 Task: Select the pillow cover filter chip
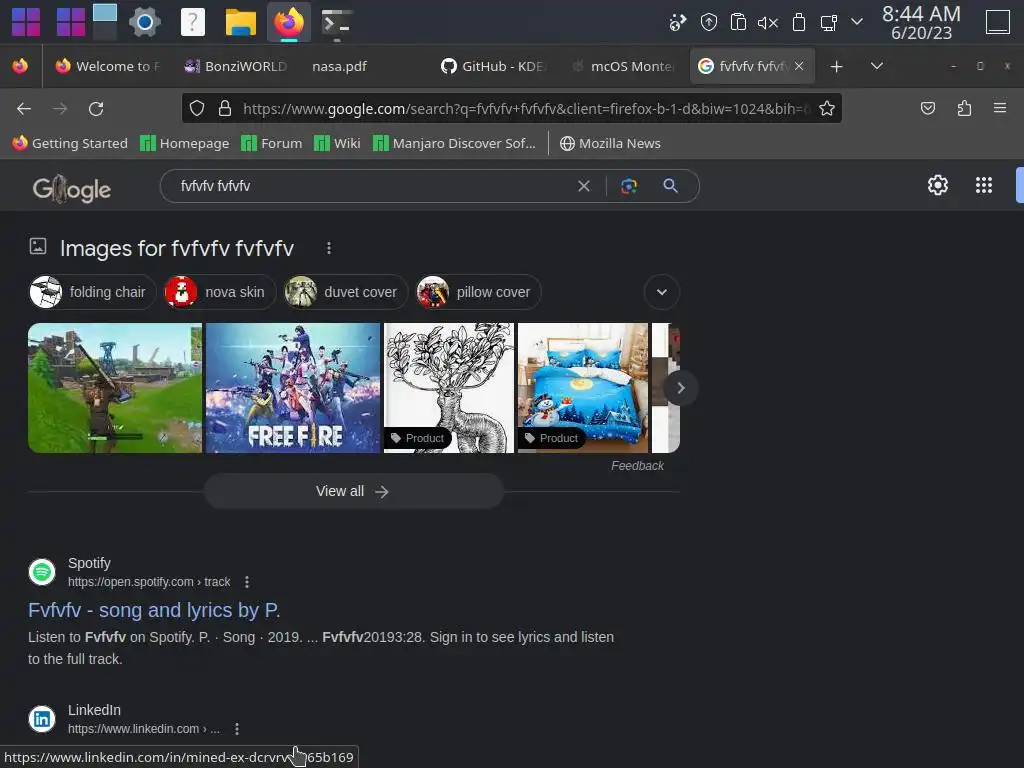click(479, 292)
